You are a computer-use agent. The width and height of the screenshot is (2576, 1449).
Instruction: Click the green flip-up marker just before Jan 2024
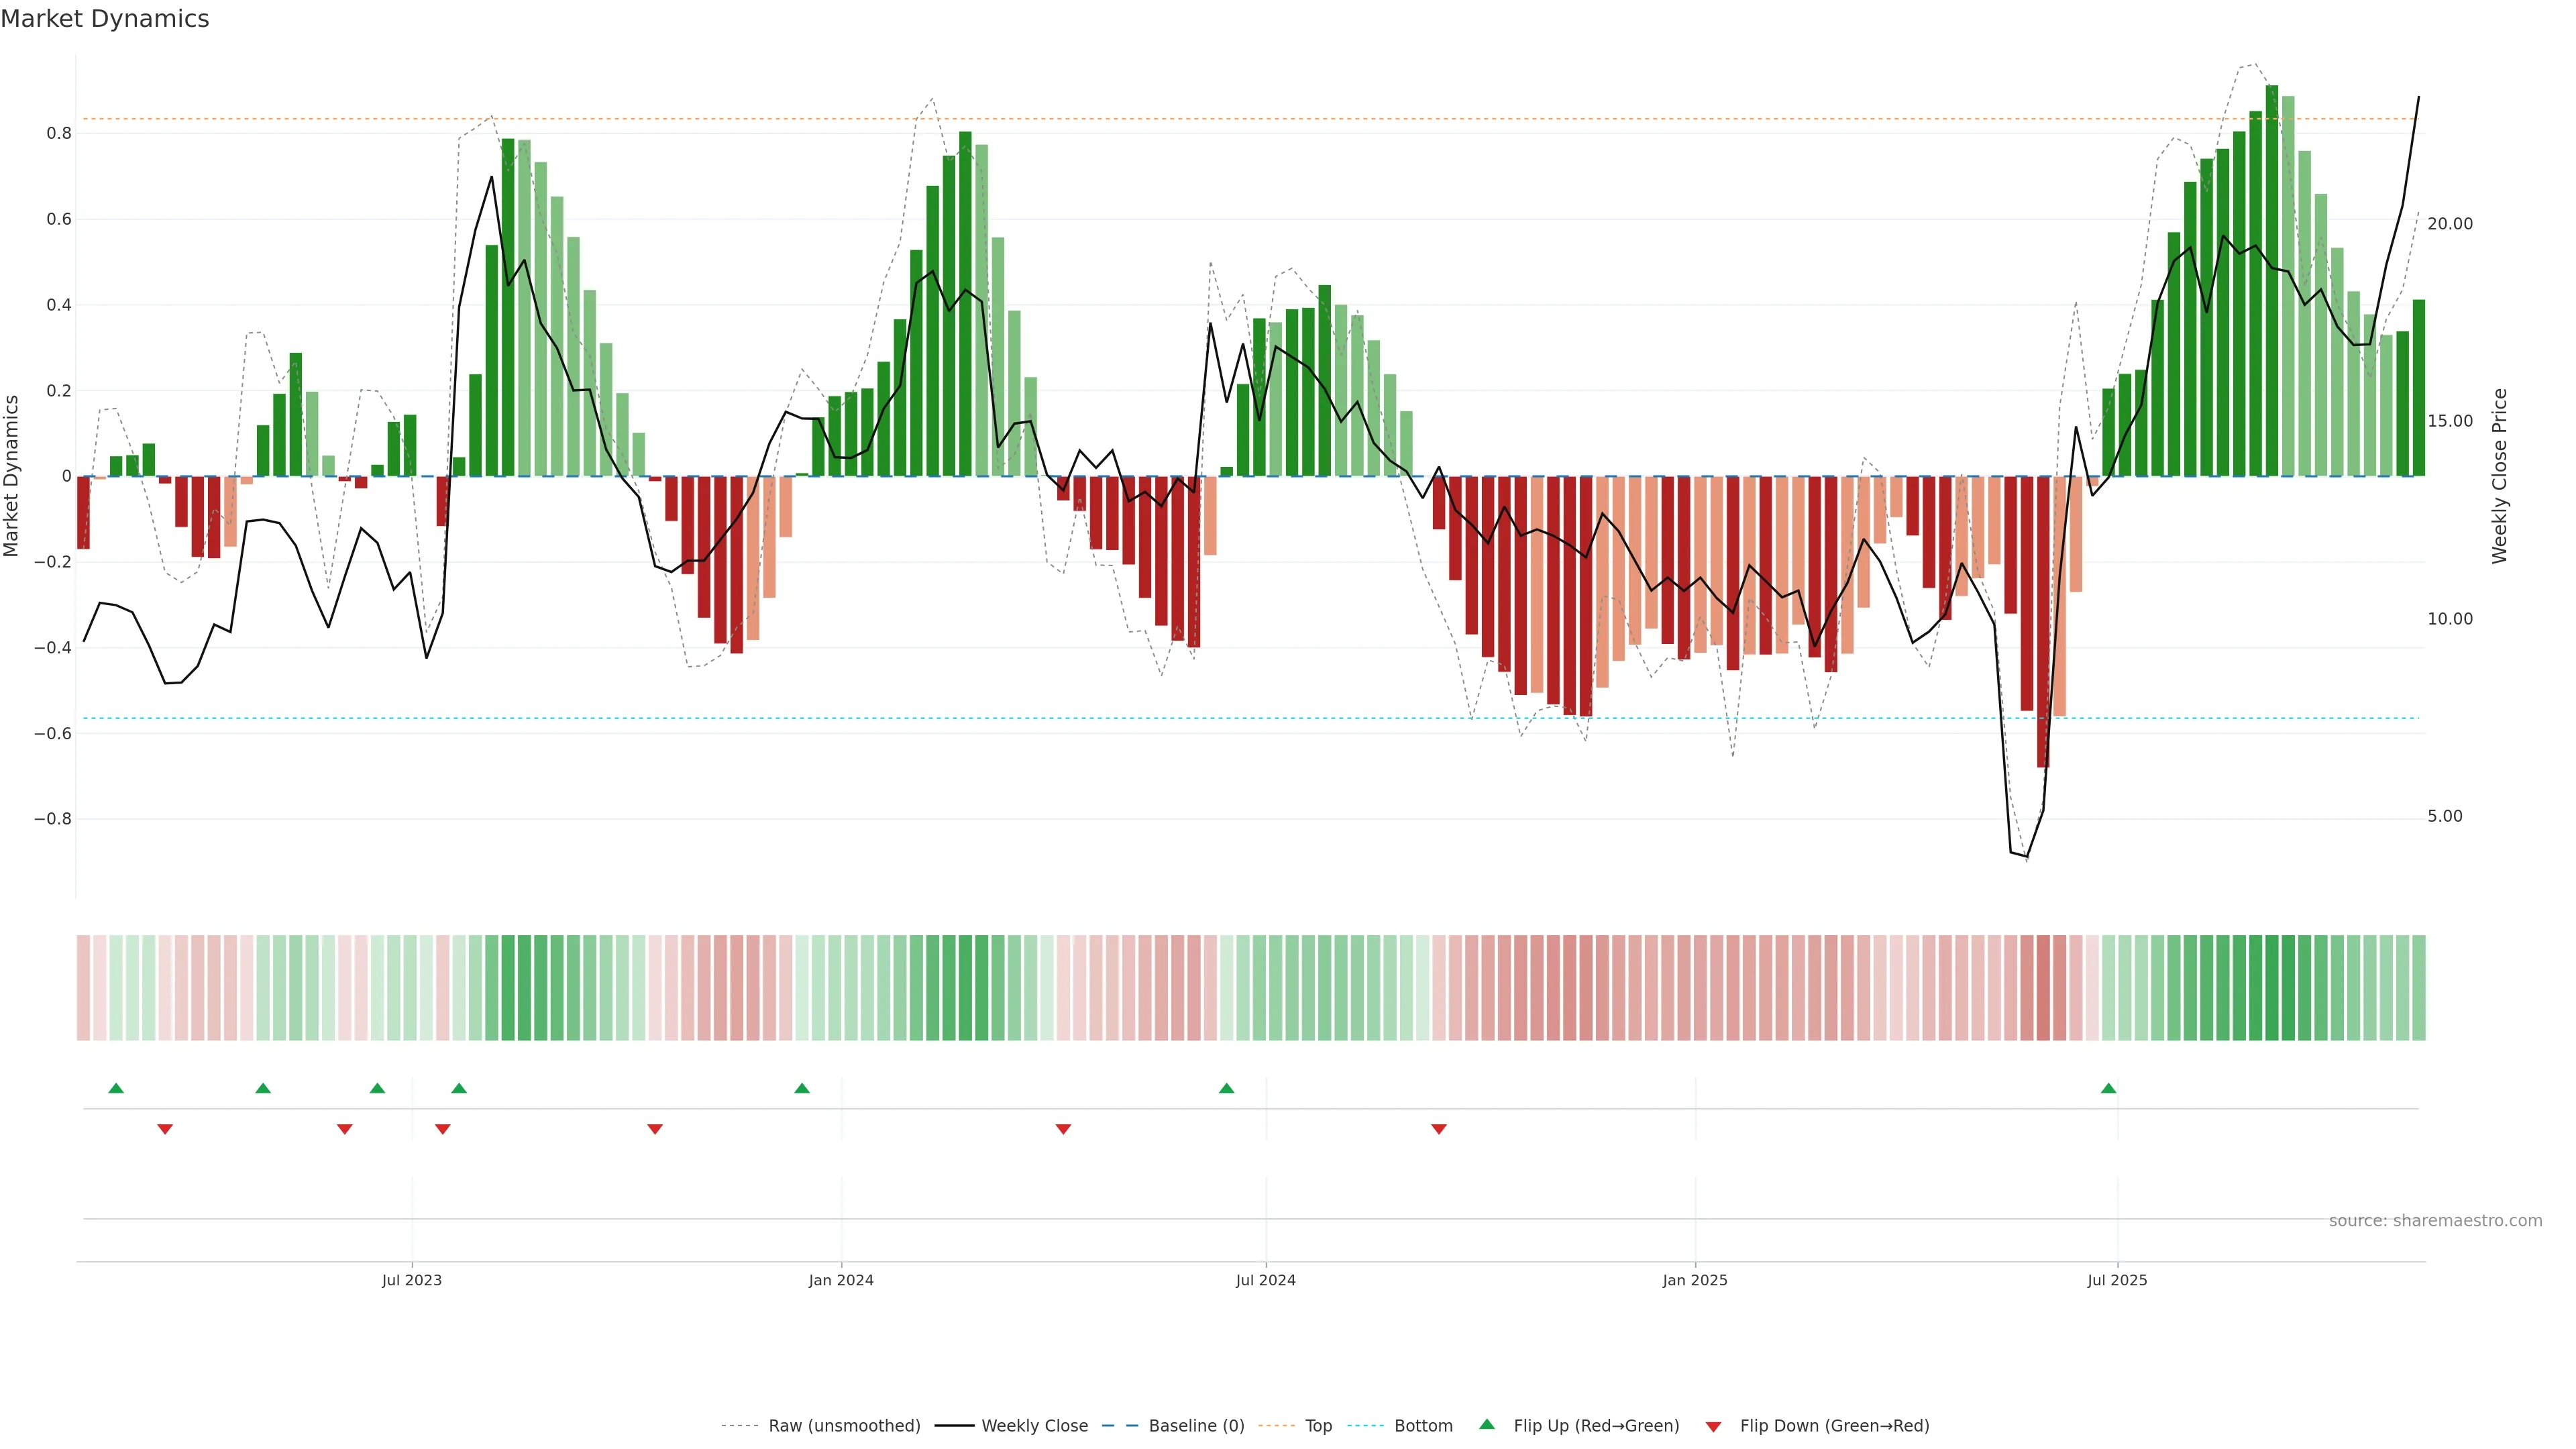(x=802, y=1088)
